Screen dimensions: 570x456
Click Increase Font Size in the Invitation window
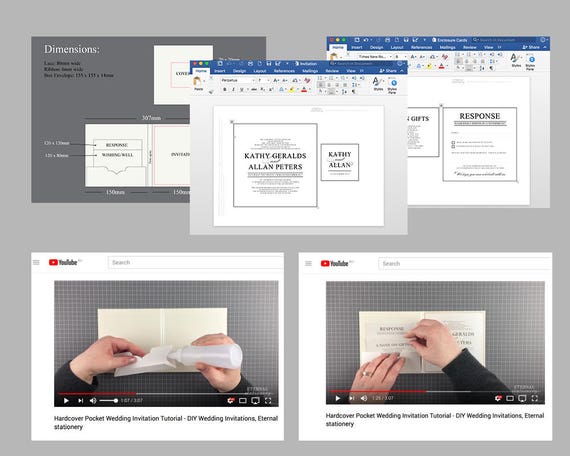click(276, 80)
